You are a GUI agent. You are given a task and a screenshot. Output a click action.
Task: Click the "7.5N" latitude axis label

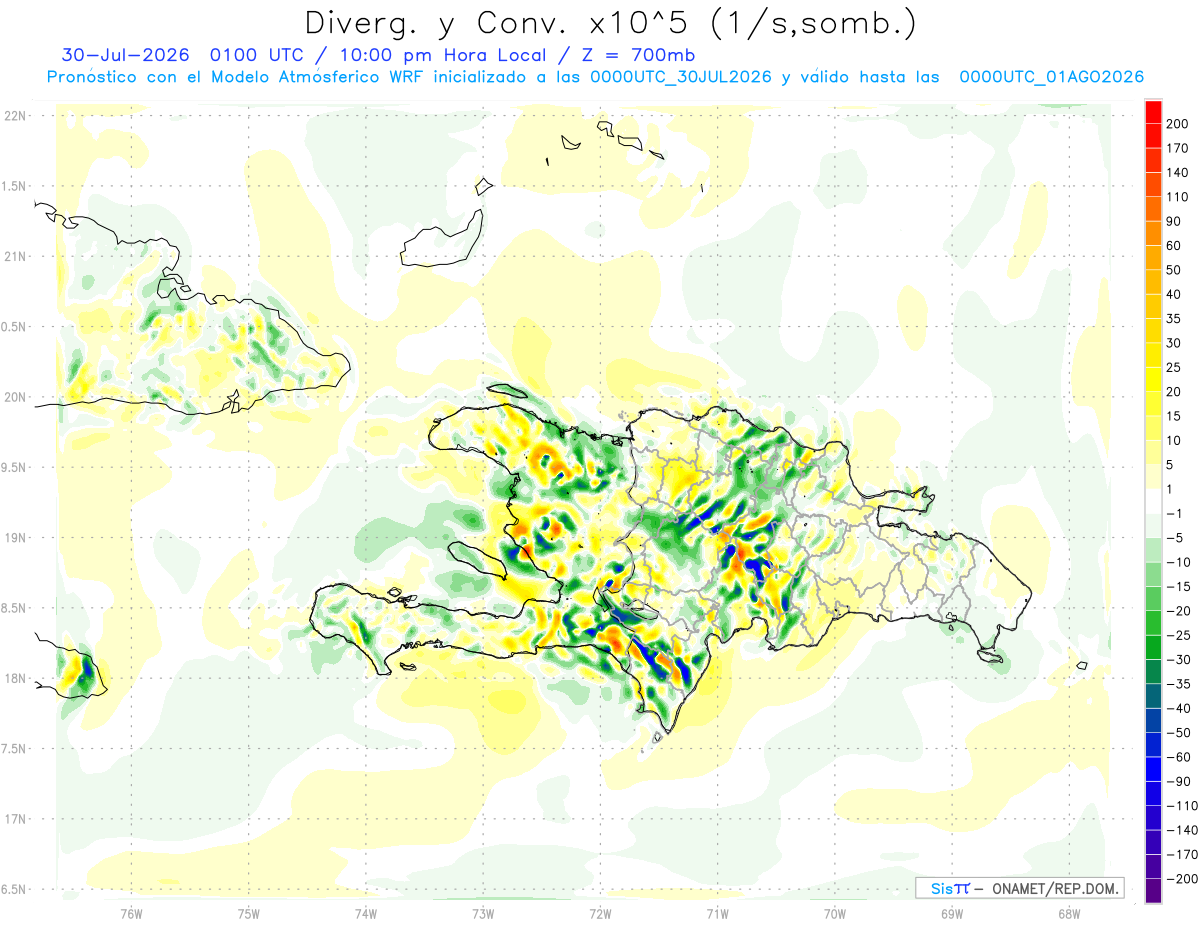point(13,749)
